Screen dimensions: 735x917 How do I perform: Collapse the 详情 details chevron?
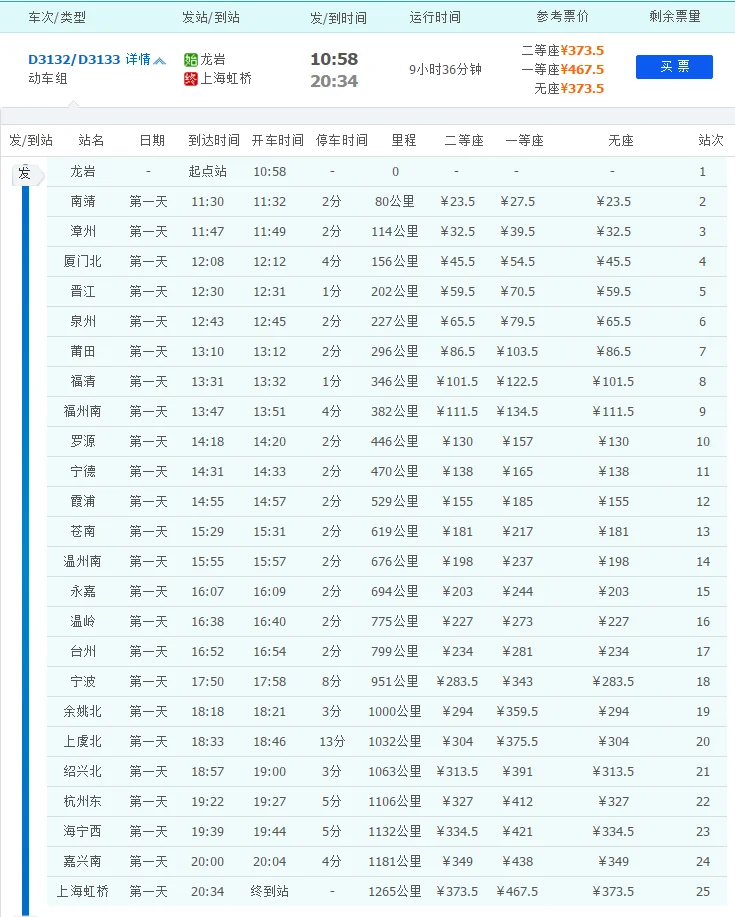pos(160,60)
